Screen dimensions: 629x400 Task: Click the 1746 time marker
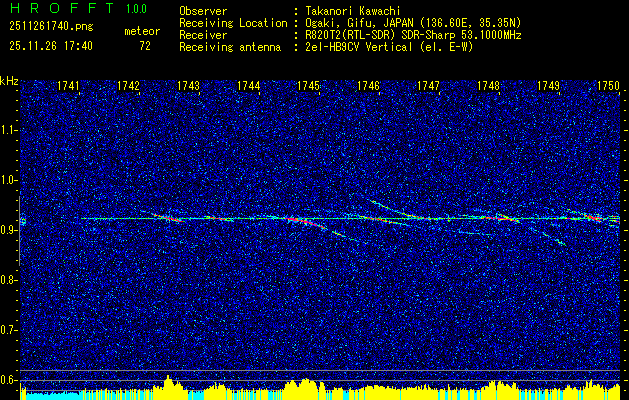(x=368, y=86)
